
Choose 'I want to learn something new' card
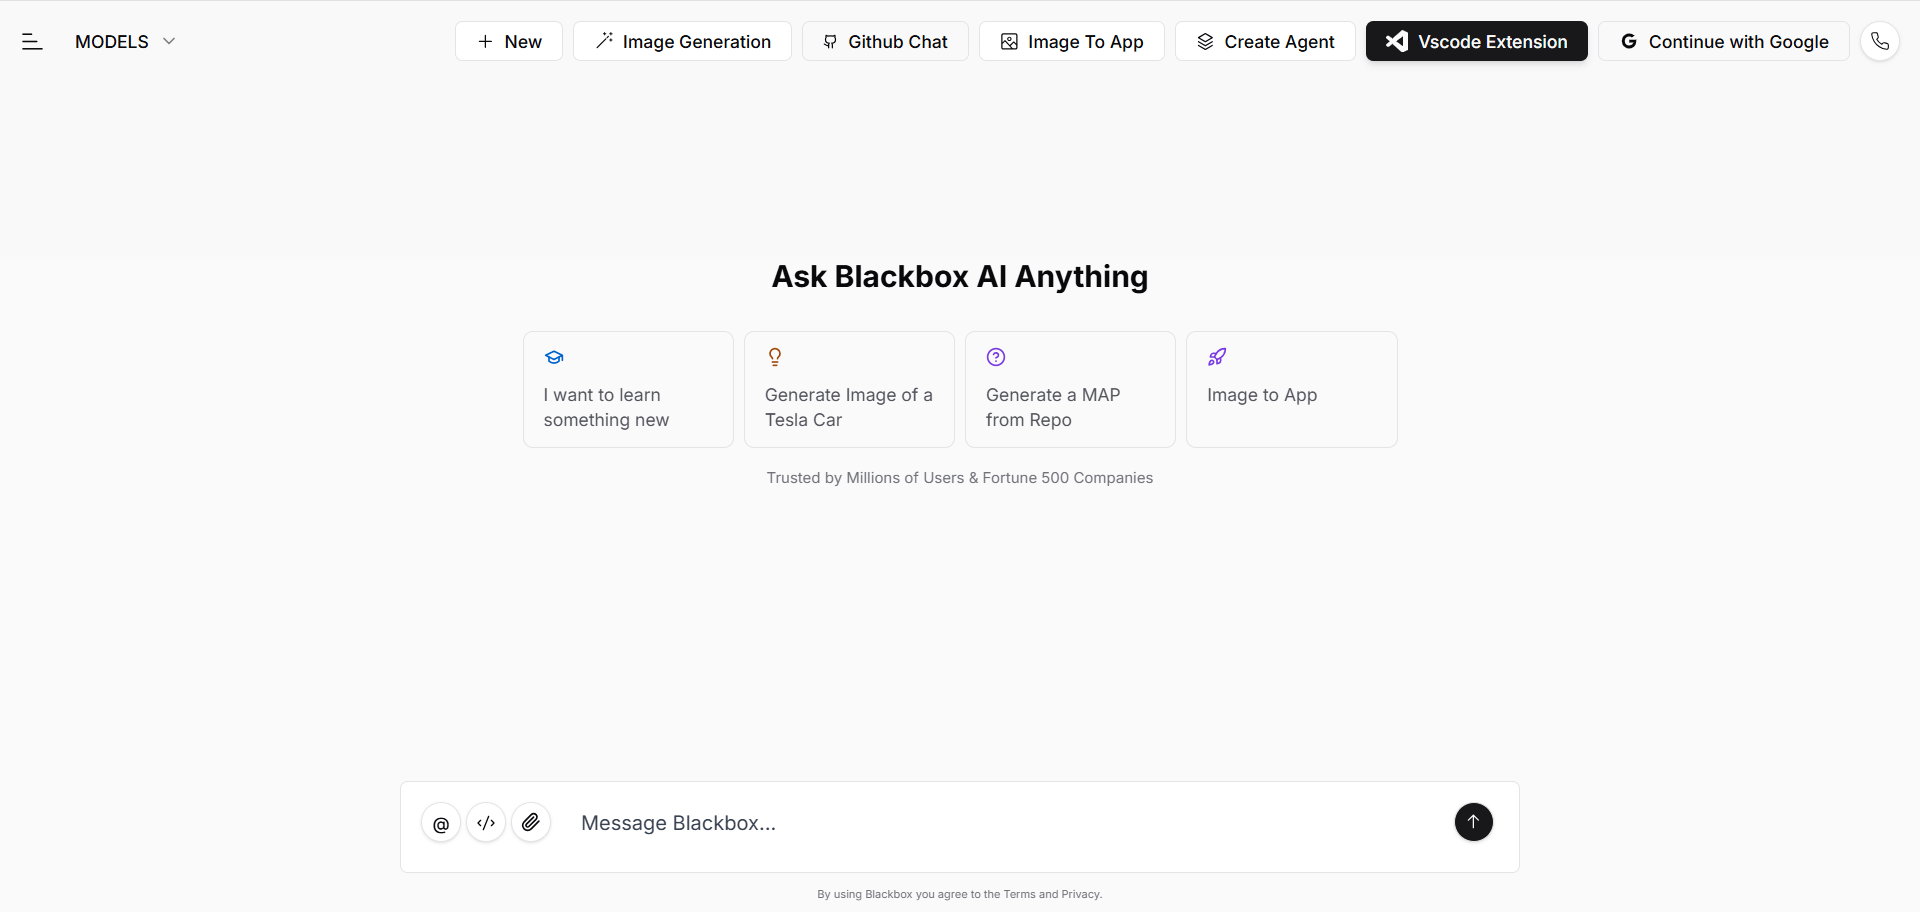click(x=628, y=390)
